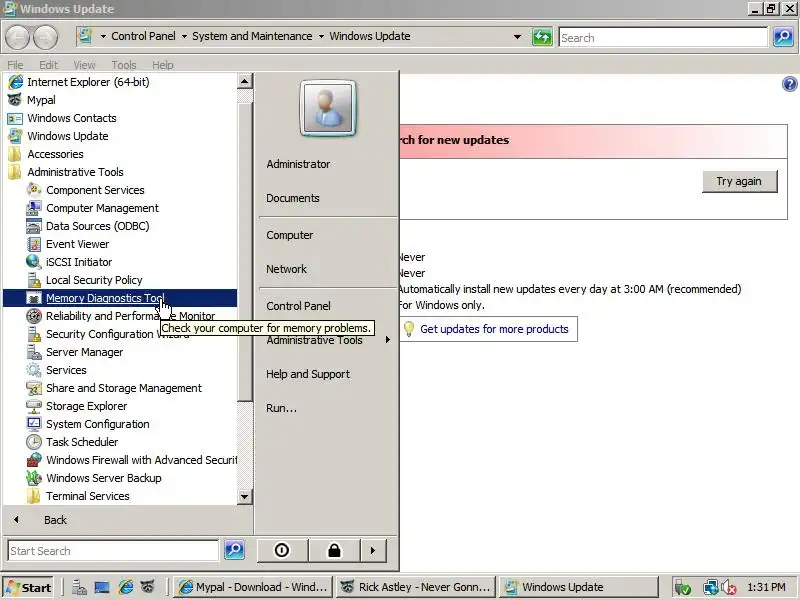Click the muted volume tray icon

click(729, 588)
